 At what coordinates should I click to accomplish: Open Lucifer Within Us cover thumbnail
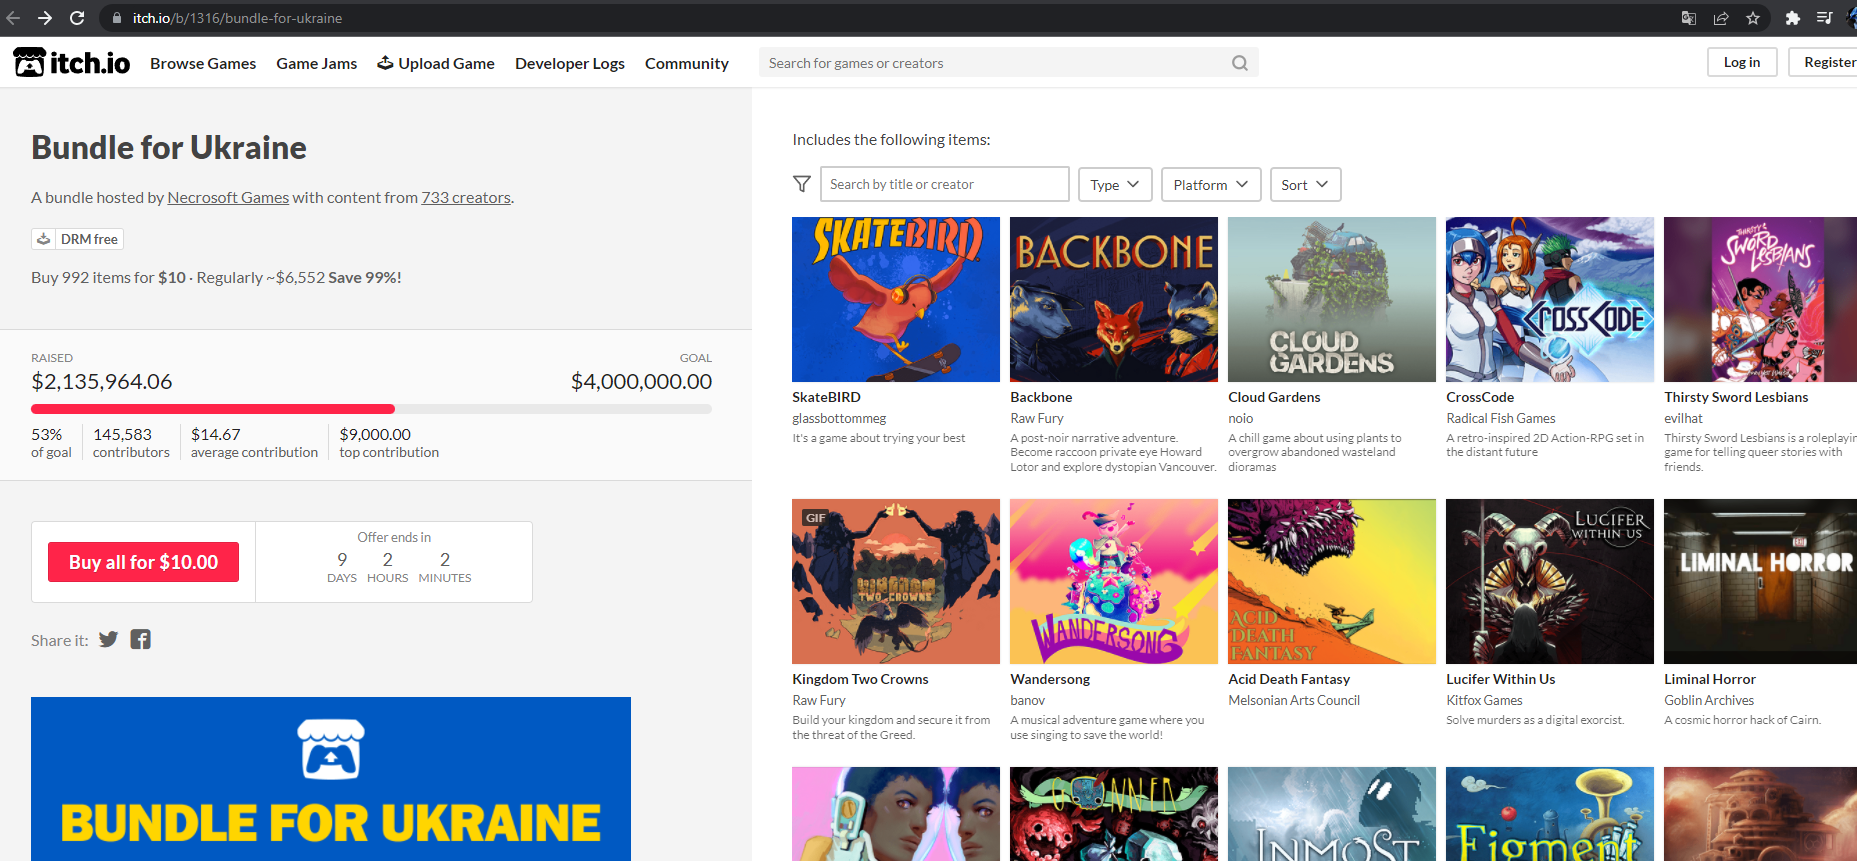pos(1550,581)
